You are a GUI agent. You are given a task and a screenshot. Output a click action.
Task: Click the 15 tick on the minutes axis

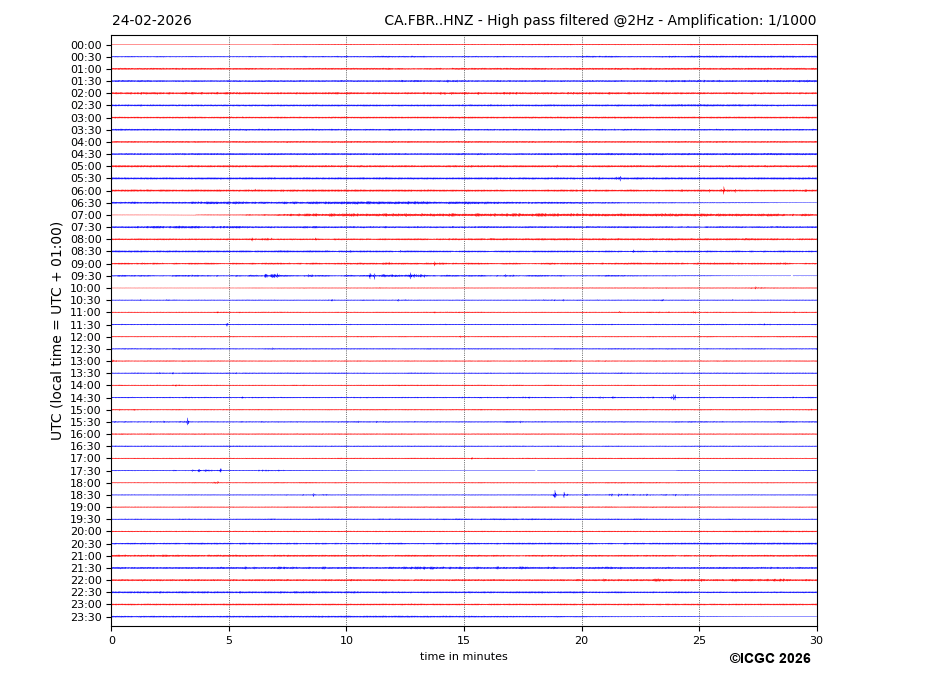point(464,640)
